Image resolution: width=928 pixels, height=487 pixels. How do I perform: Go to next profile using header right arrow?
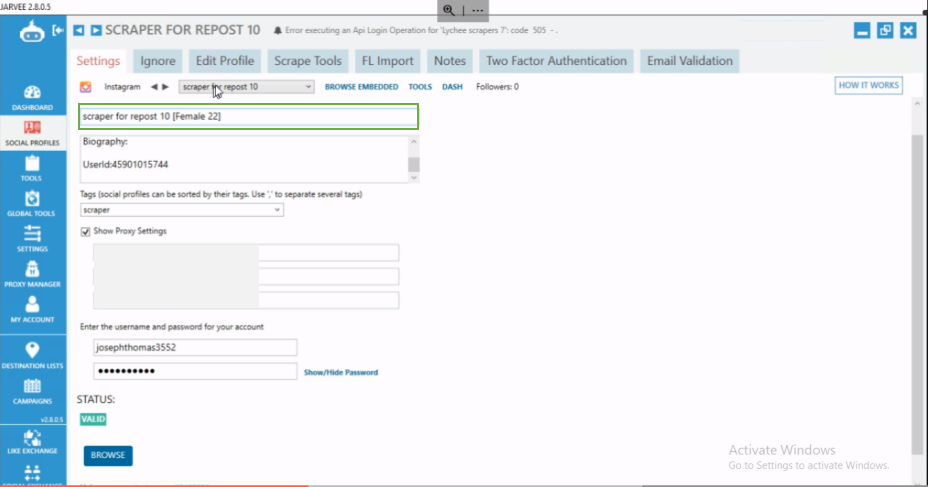[x=96, y=30]
